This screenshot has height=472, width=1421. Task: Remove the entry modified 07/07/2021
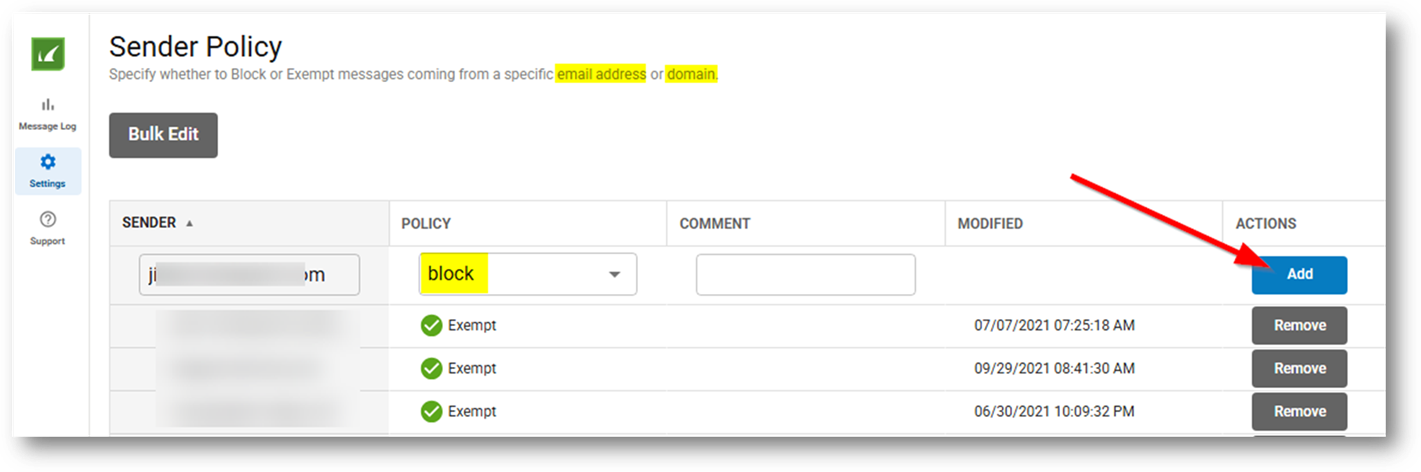[x=1299, y=325]
